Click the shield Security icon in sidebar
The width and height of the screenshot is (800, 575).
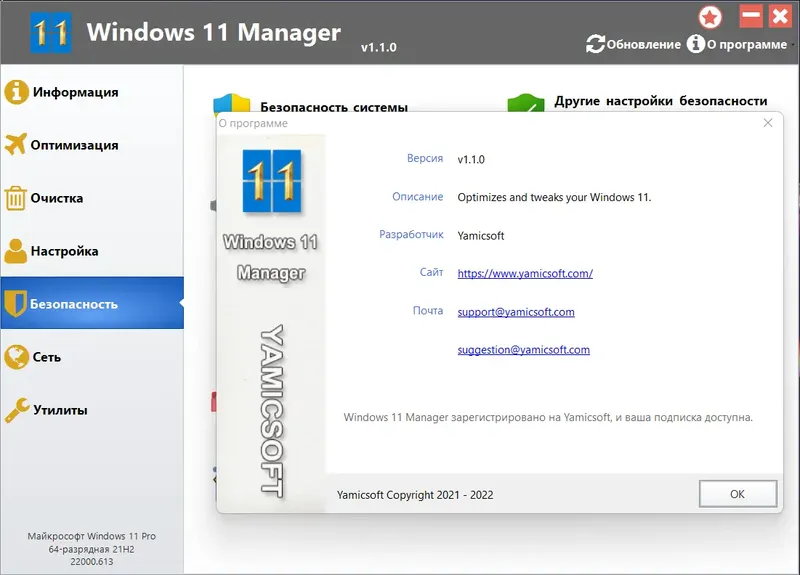[x=15, y=304]
